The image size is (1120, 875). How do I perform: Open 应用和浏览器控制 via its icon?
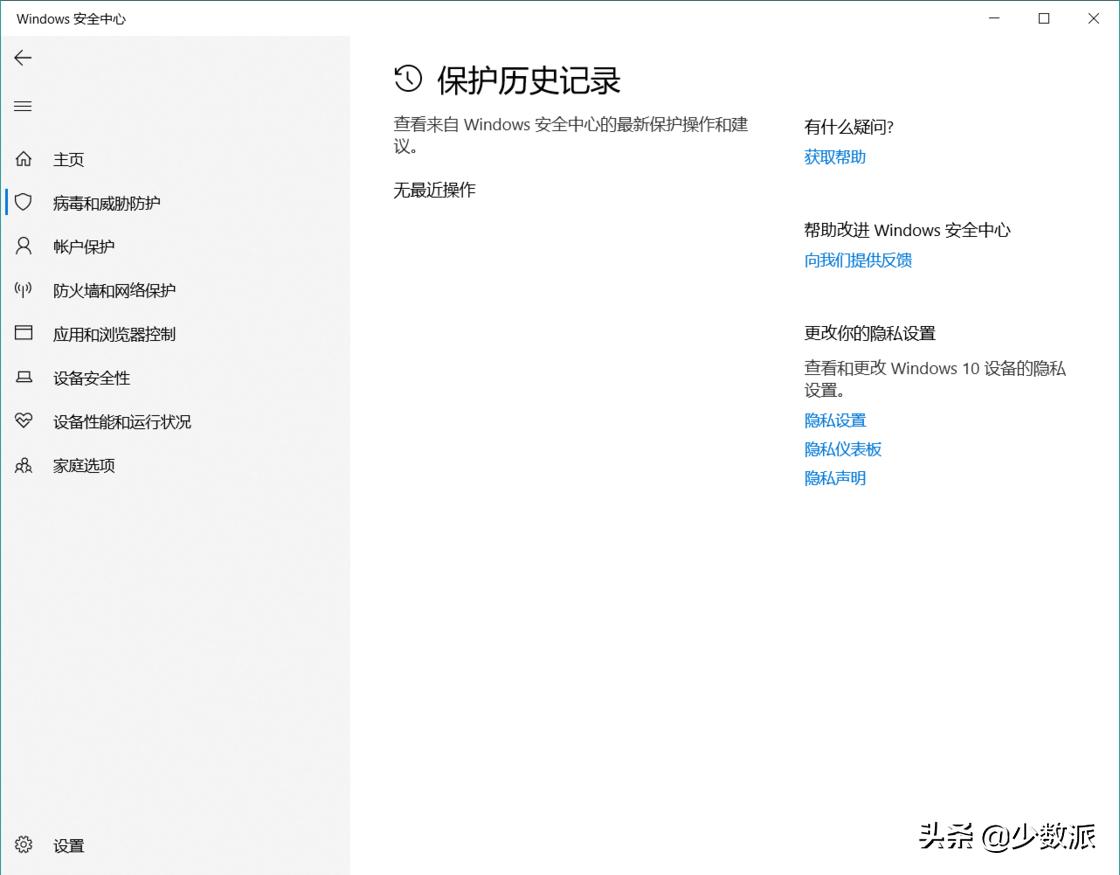click(x=22, y=334)
